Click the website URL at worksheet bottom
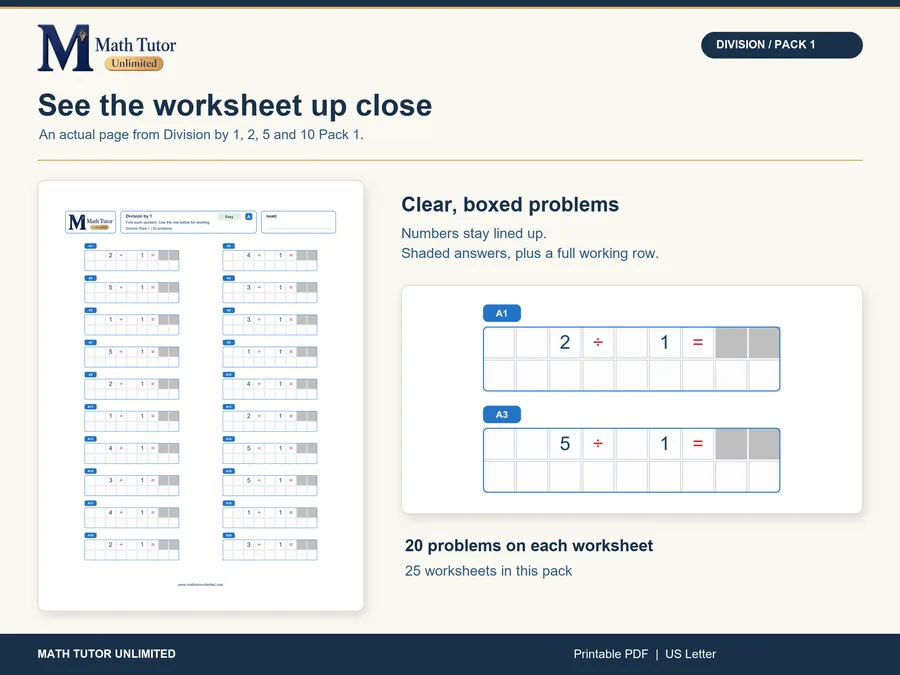The width and height of the screenshot is (900, 675). pos(200,584)
